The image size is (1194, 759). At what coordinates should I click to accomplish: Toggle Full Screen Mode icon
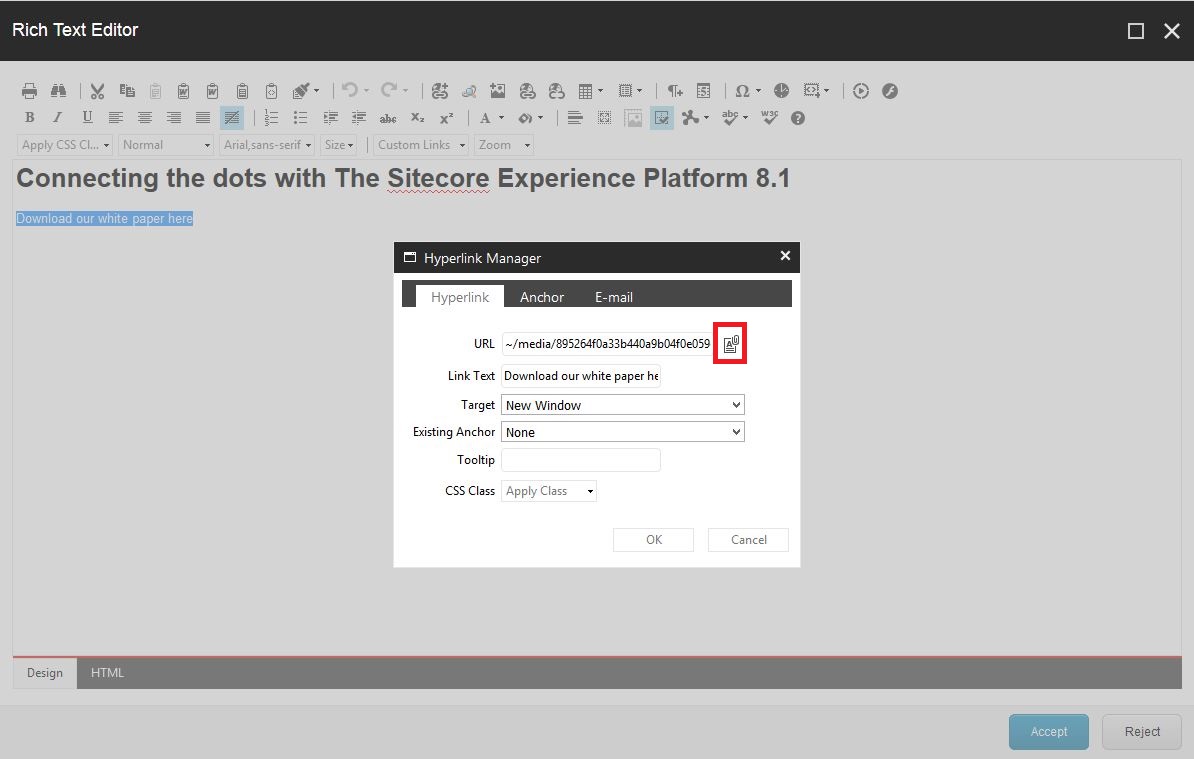point(604,118)
